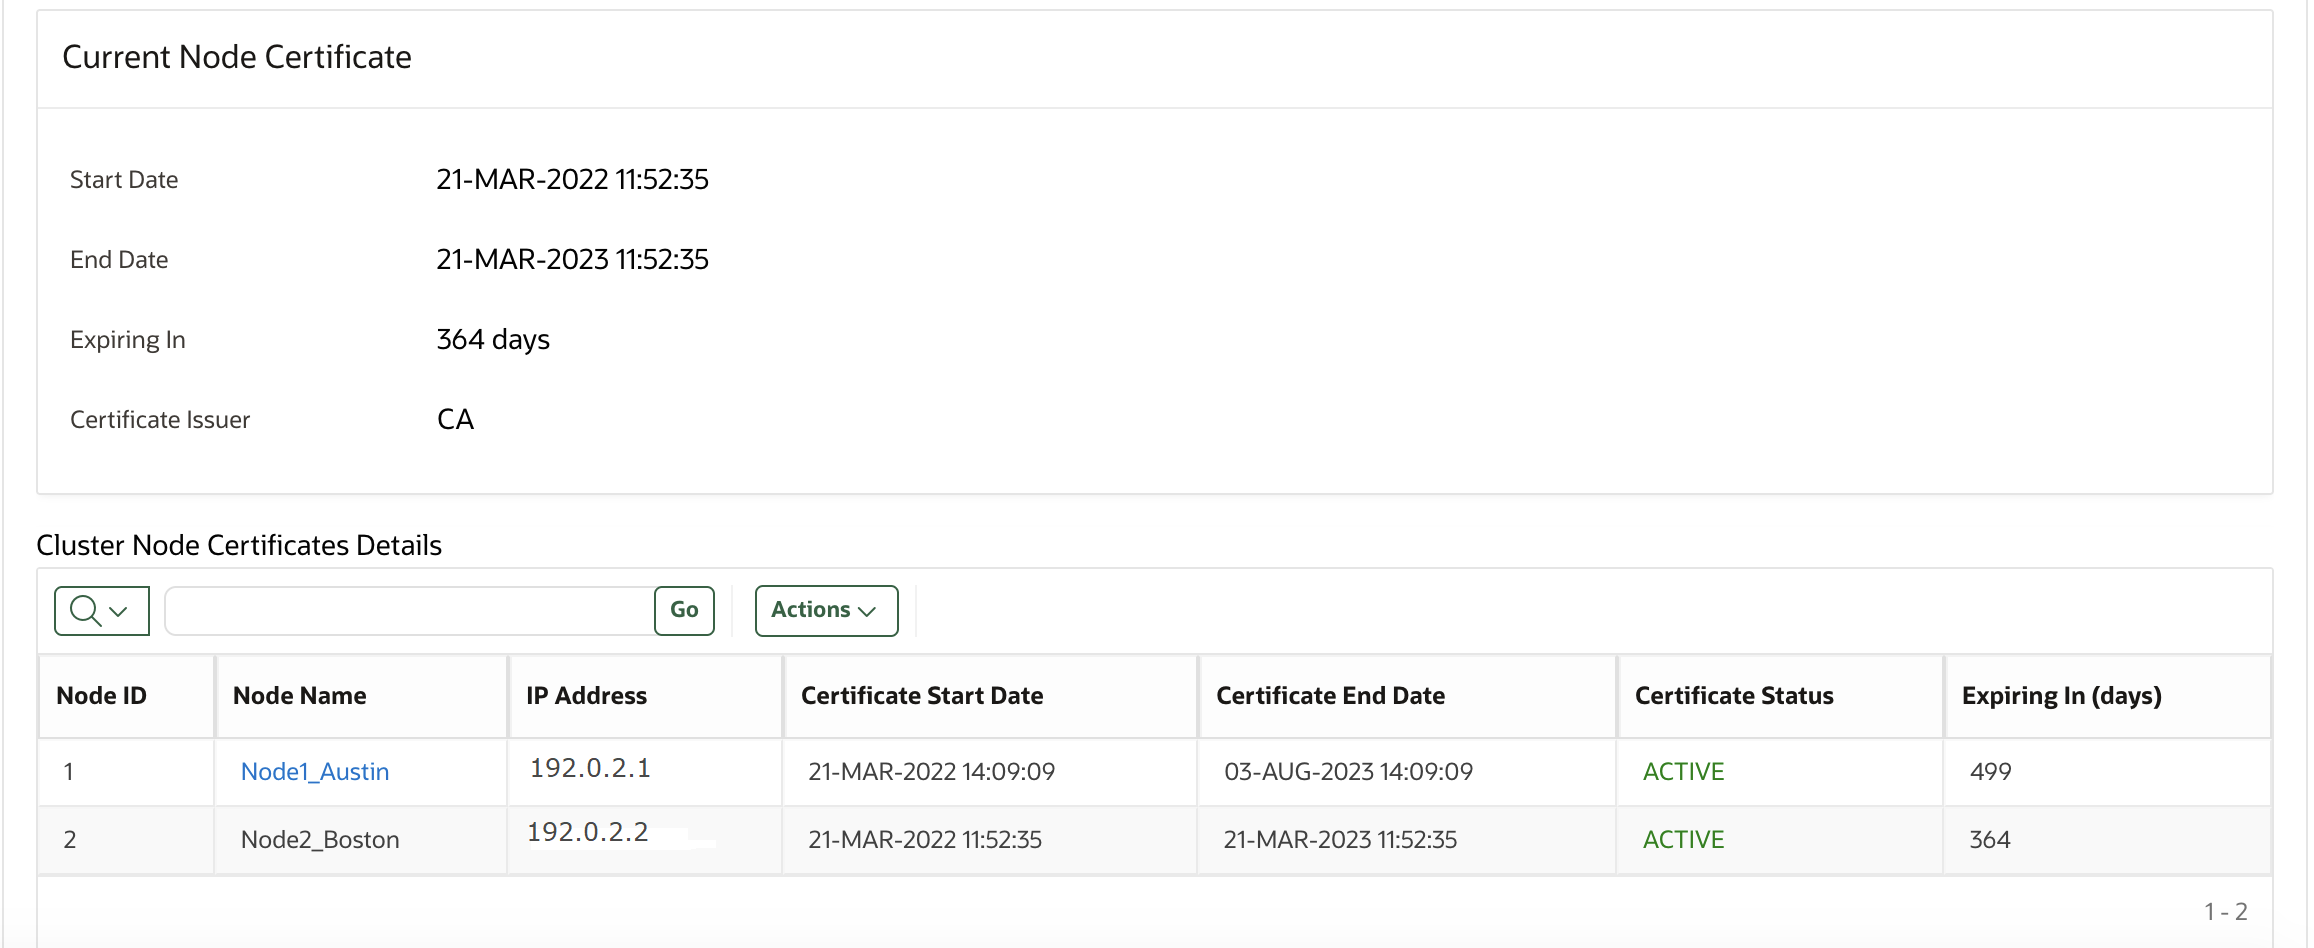The image size is (2314, 948).
Task: Click the Current Node Certificate heading
Action: click(x=236, y=57)
